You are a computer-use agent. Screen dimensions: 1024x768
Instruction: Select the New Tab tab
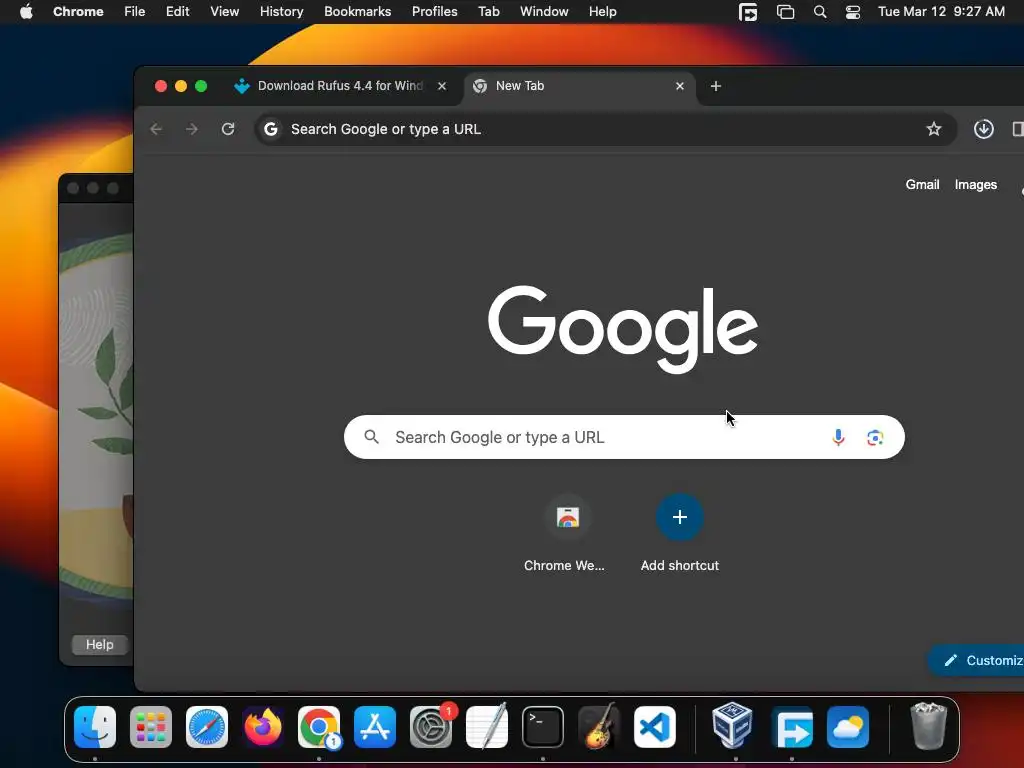click(x=578, y=86)
